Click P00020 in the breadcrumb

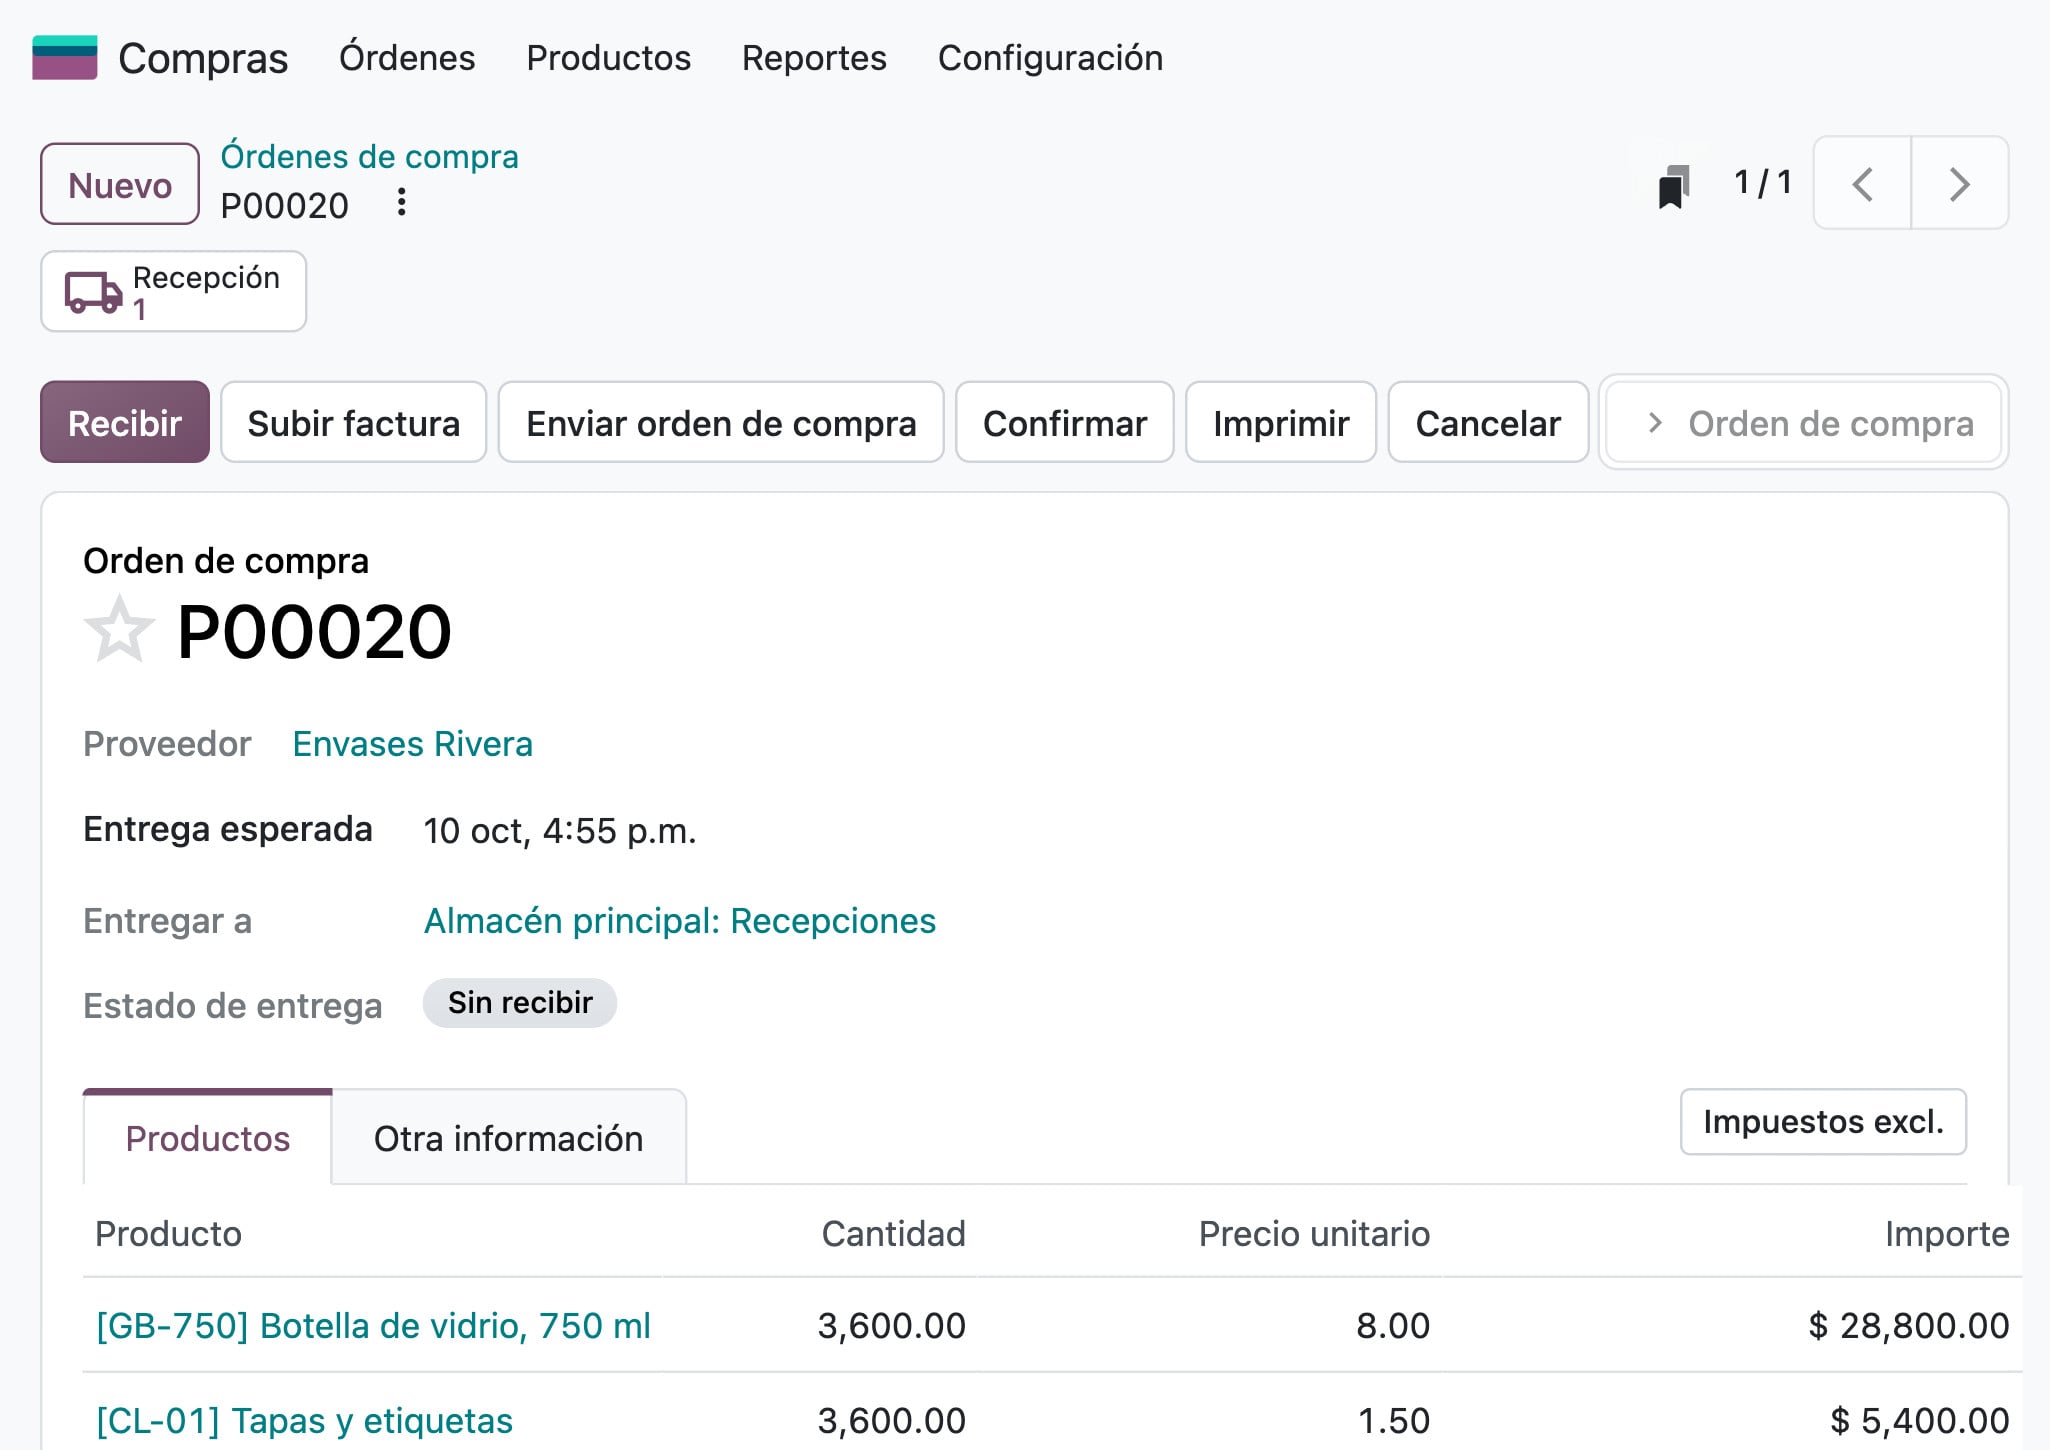pyautogui.click(x=285, y=205)
